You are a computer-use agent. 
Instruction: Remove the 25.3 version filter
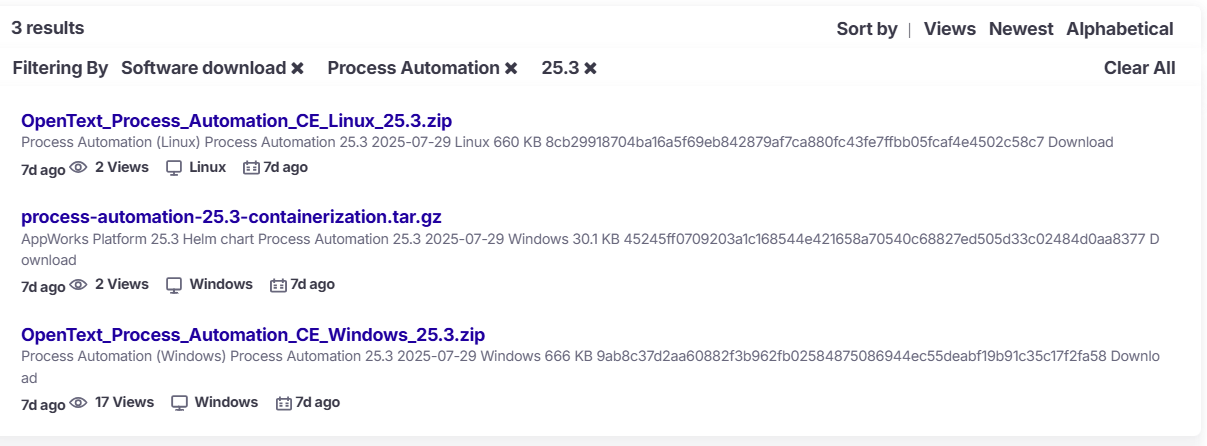tap(591, 68)
